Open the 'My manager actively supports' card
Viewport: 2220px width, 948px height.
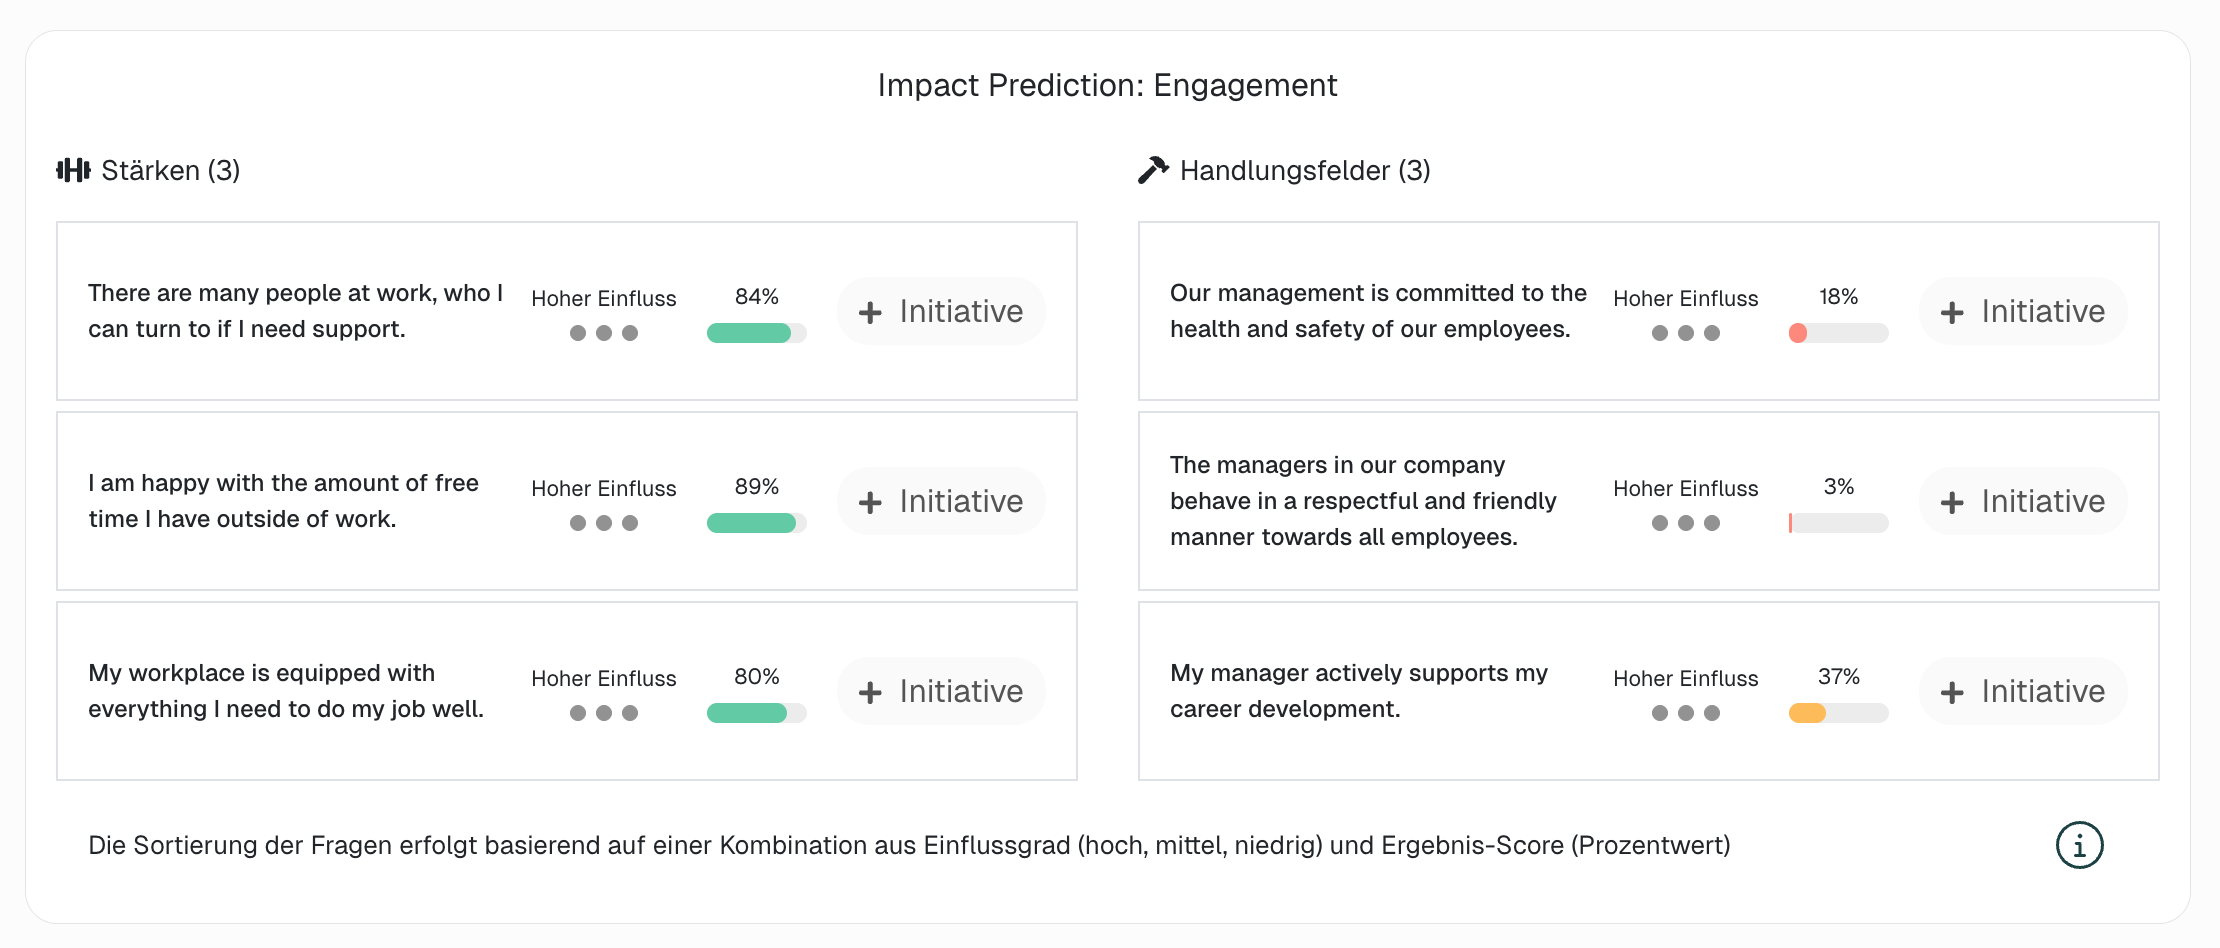coord(1358,691)
